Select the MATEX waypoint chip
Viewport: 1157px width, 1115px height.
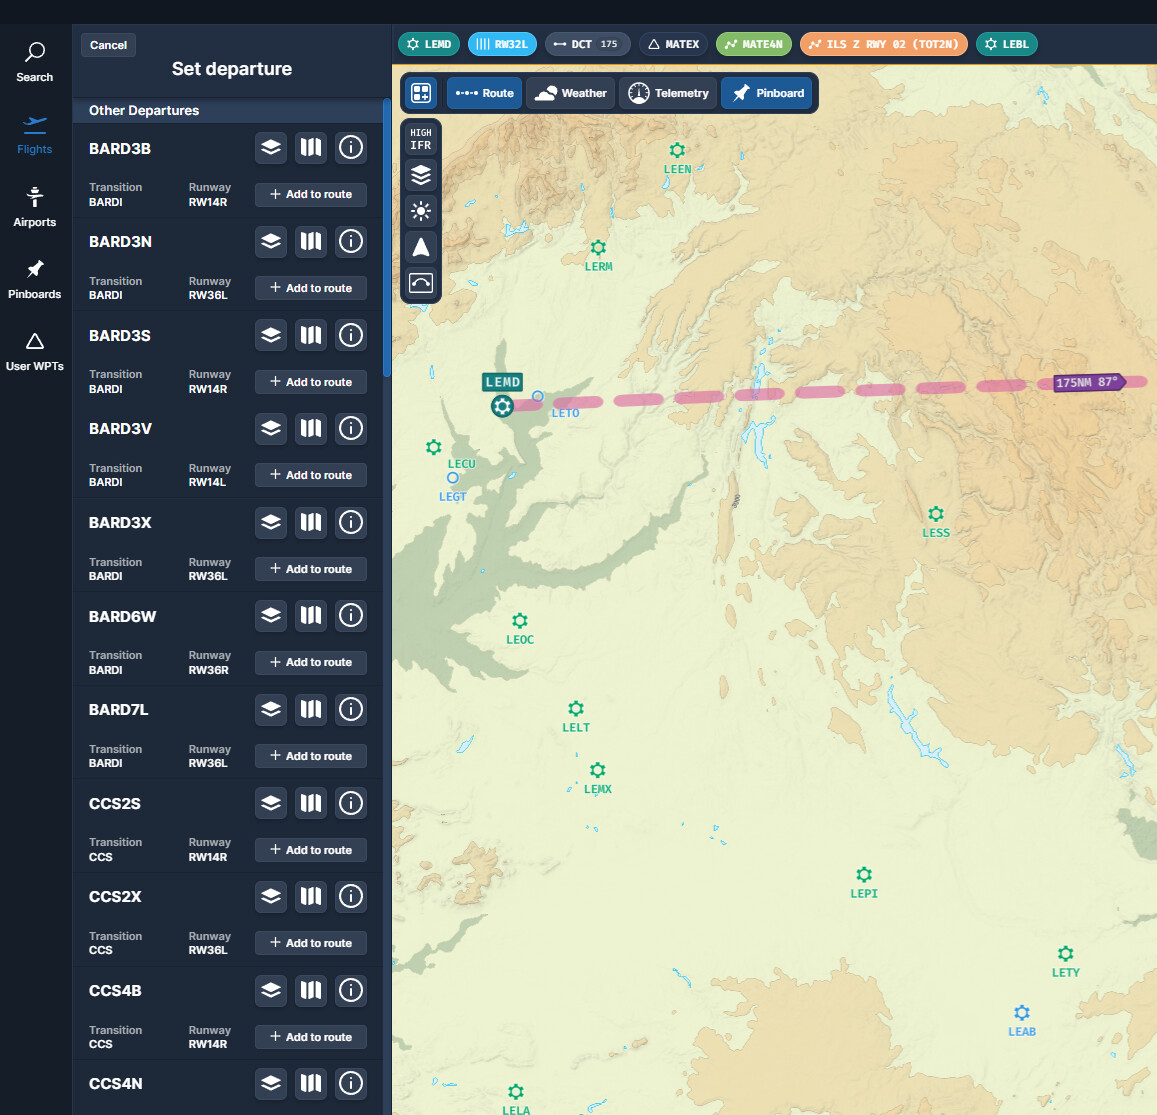(674, 44)
